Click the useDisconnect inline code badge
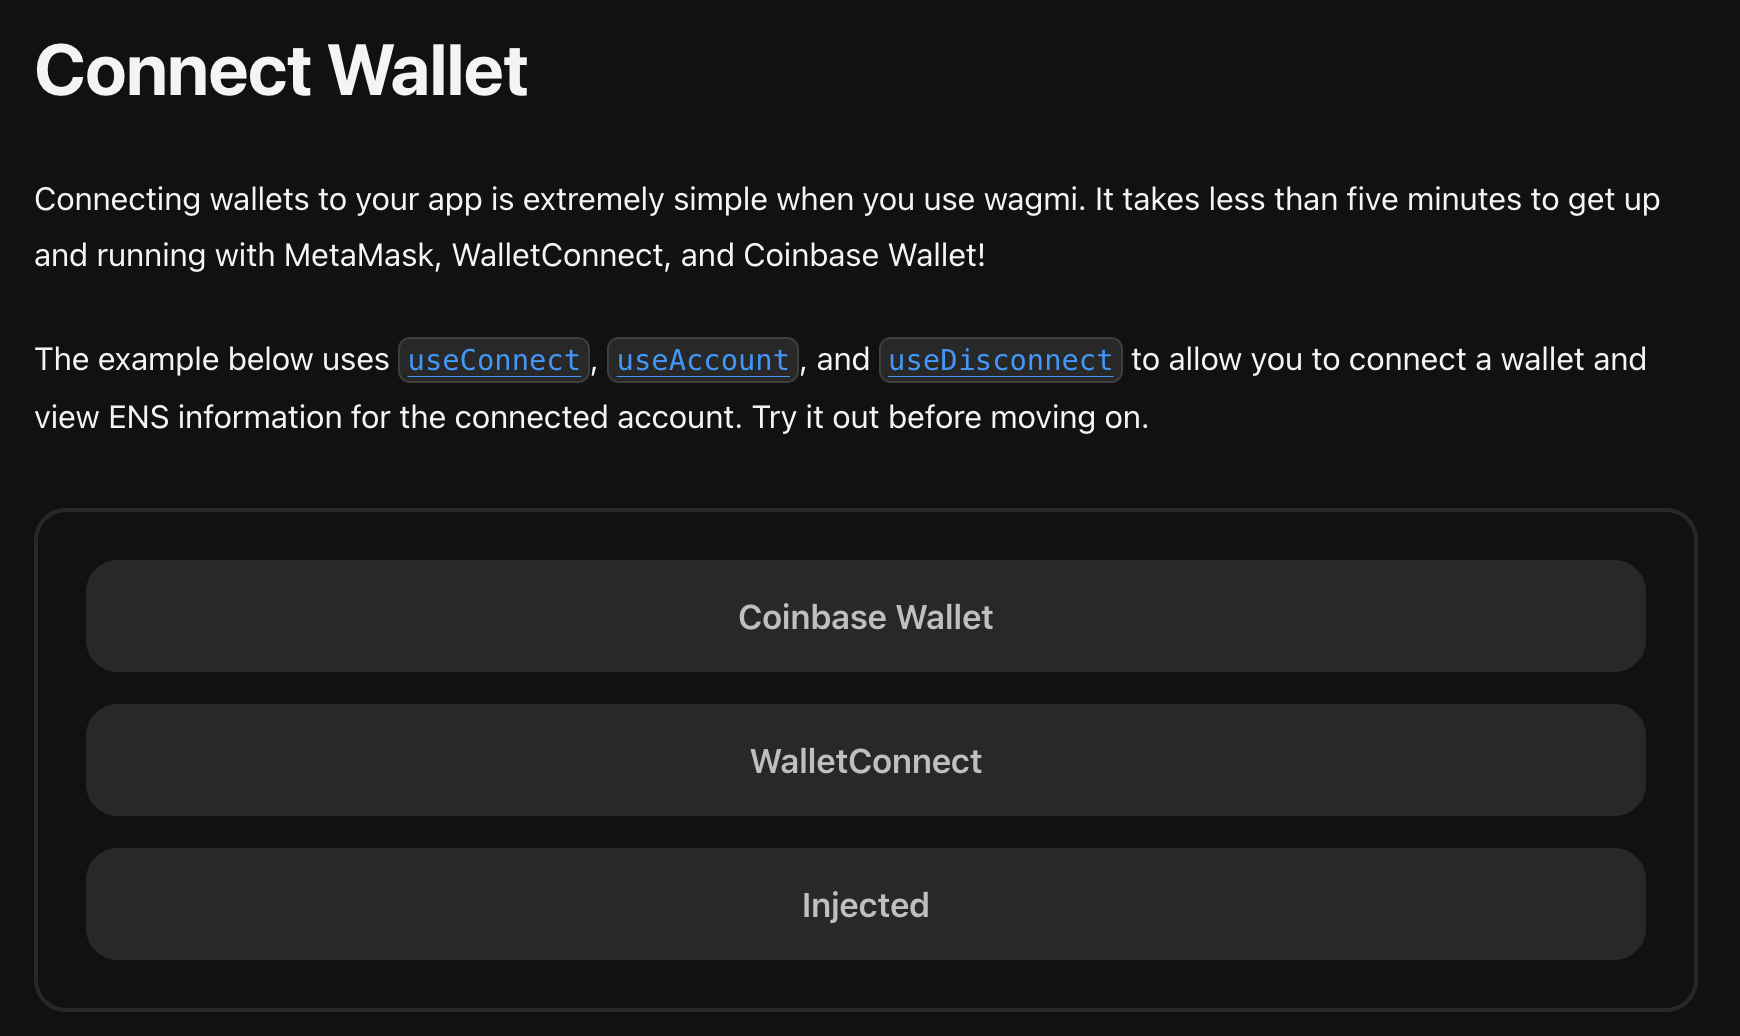The width and height of the screenshot is (1740, 1036). click(x=1000, y=360)
